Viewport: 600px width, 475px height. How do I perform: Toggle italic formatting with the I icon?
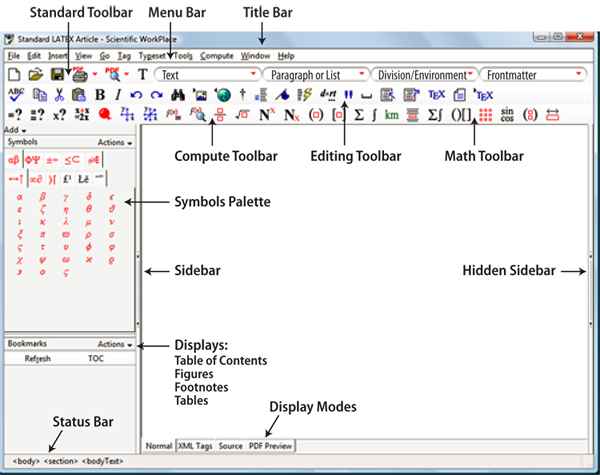click(x=119, y=95)
